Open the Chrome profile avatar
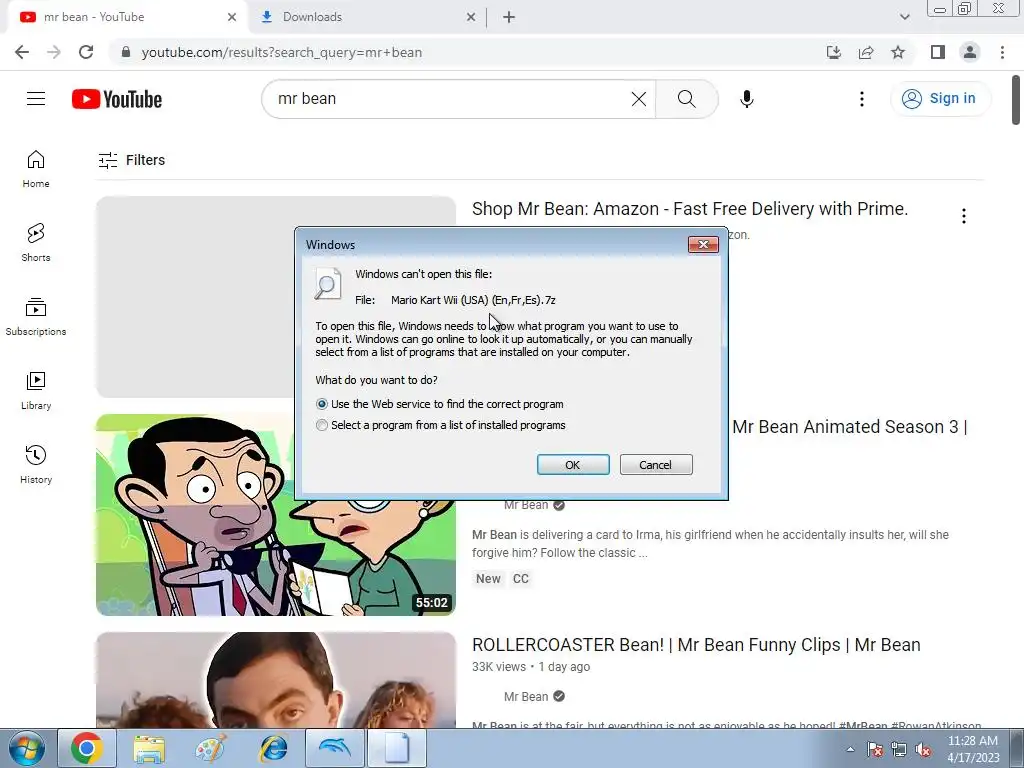Viewport: 1024px width, 768px height. click(970, 52)
